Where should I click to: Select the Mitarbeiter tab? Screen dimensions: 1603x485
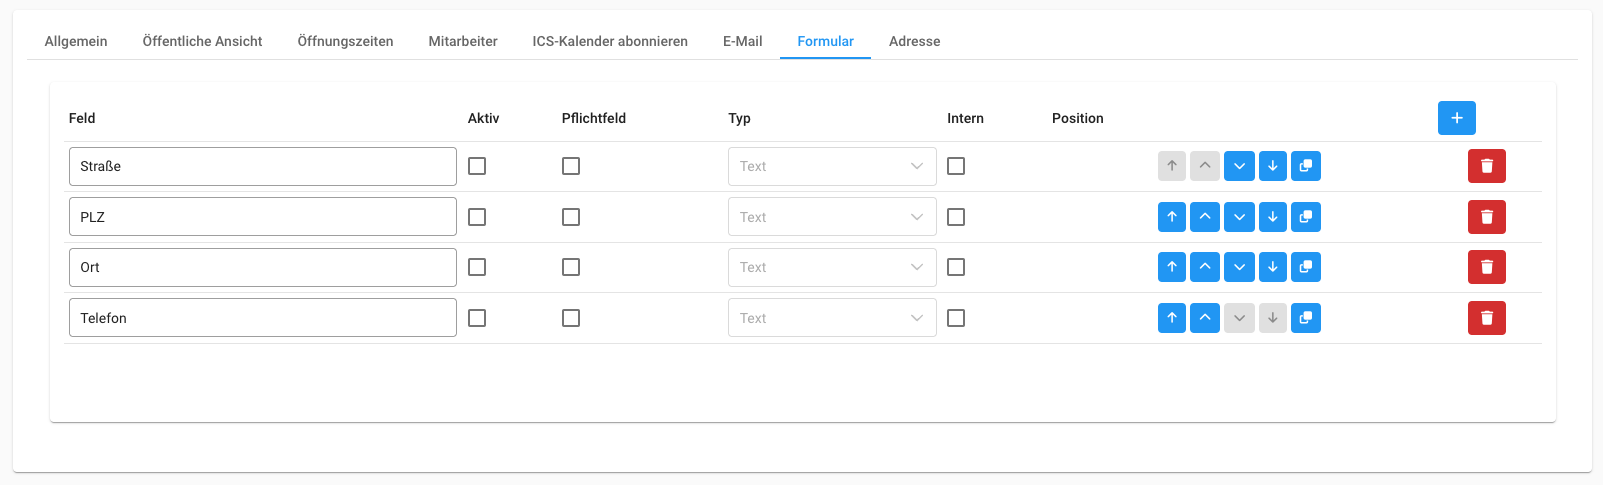pyautogui.click(x=463, y=41)
